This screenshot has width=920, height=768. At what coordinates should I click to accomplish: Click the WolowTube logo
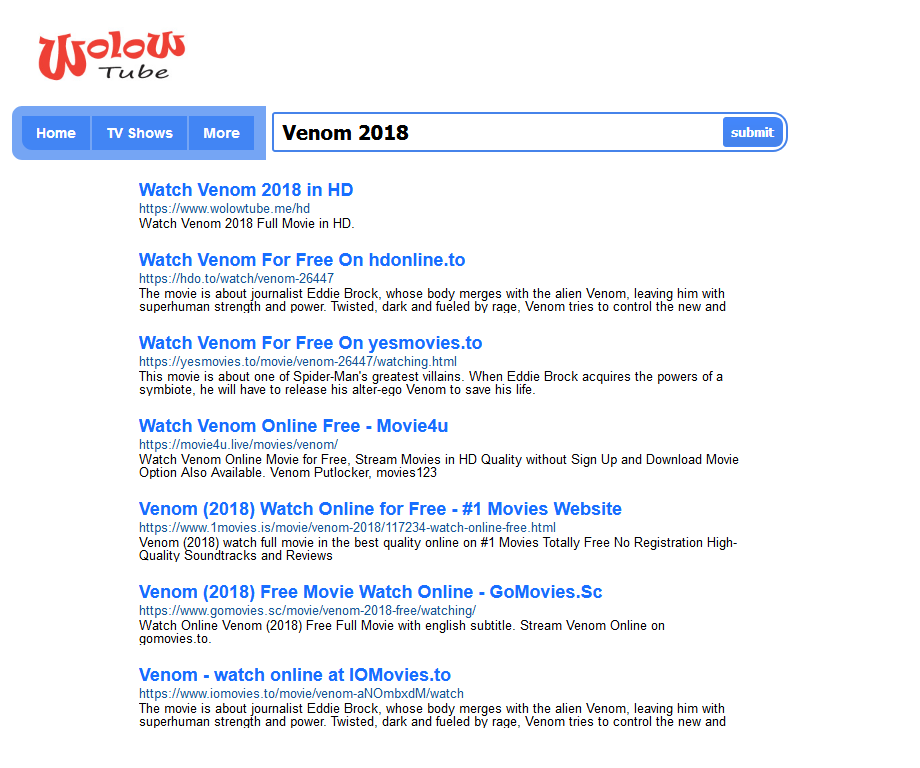coord(111,55)
